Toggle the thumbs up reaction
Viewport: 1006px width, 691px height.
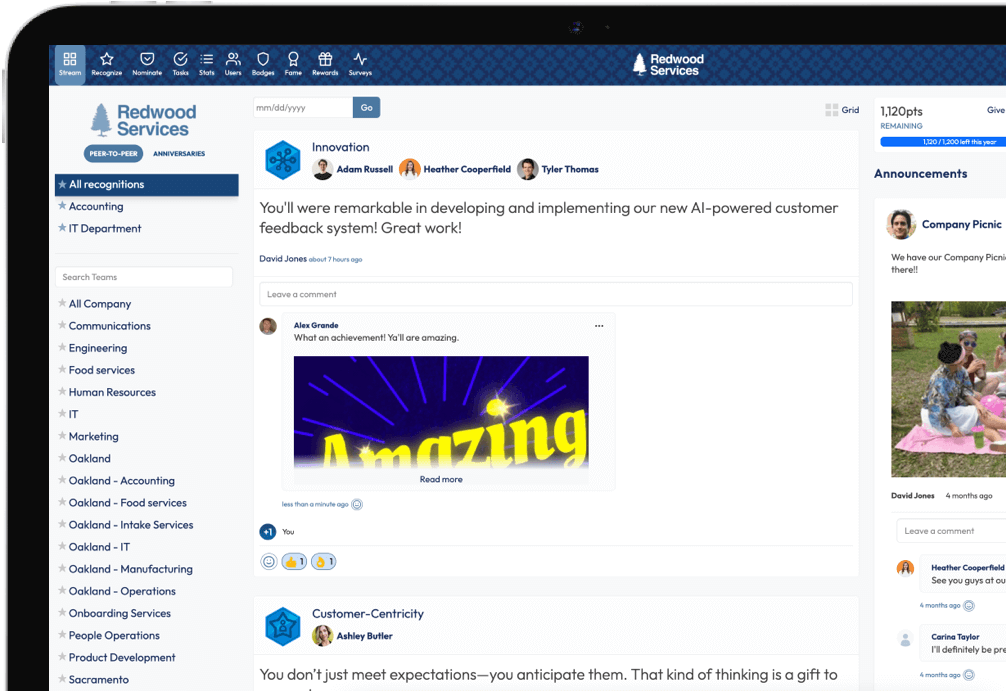(294, 562)
